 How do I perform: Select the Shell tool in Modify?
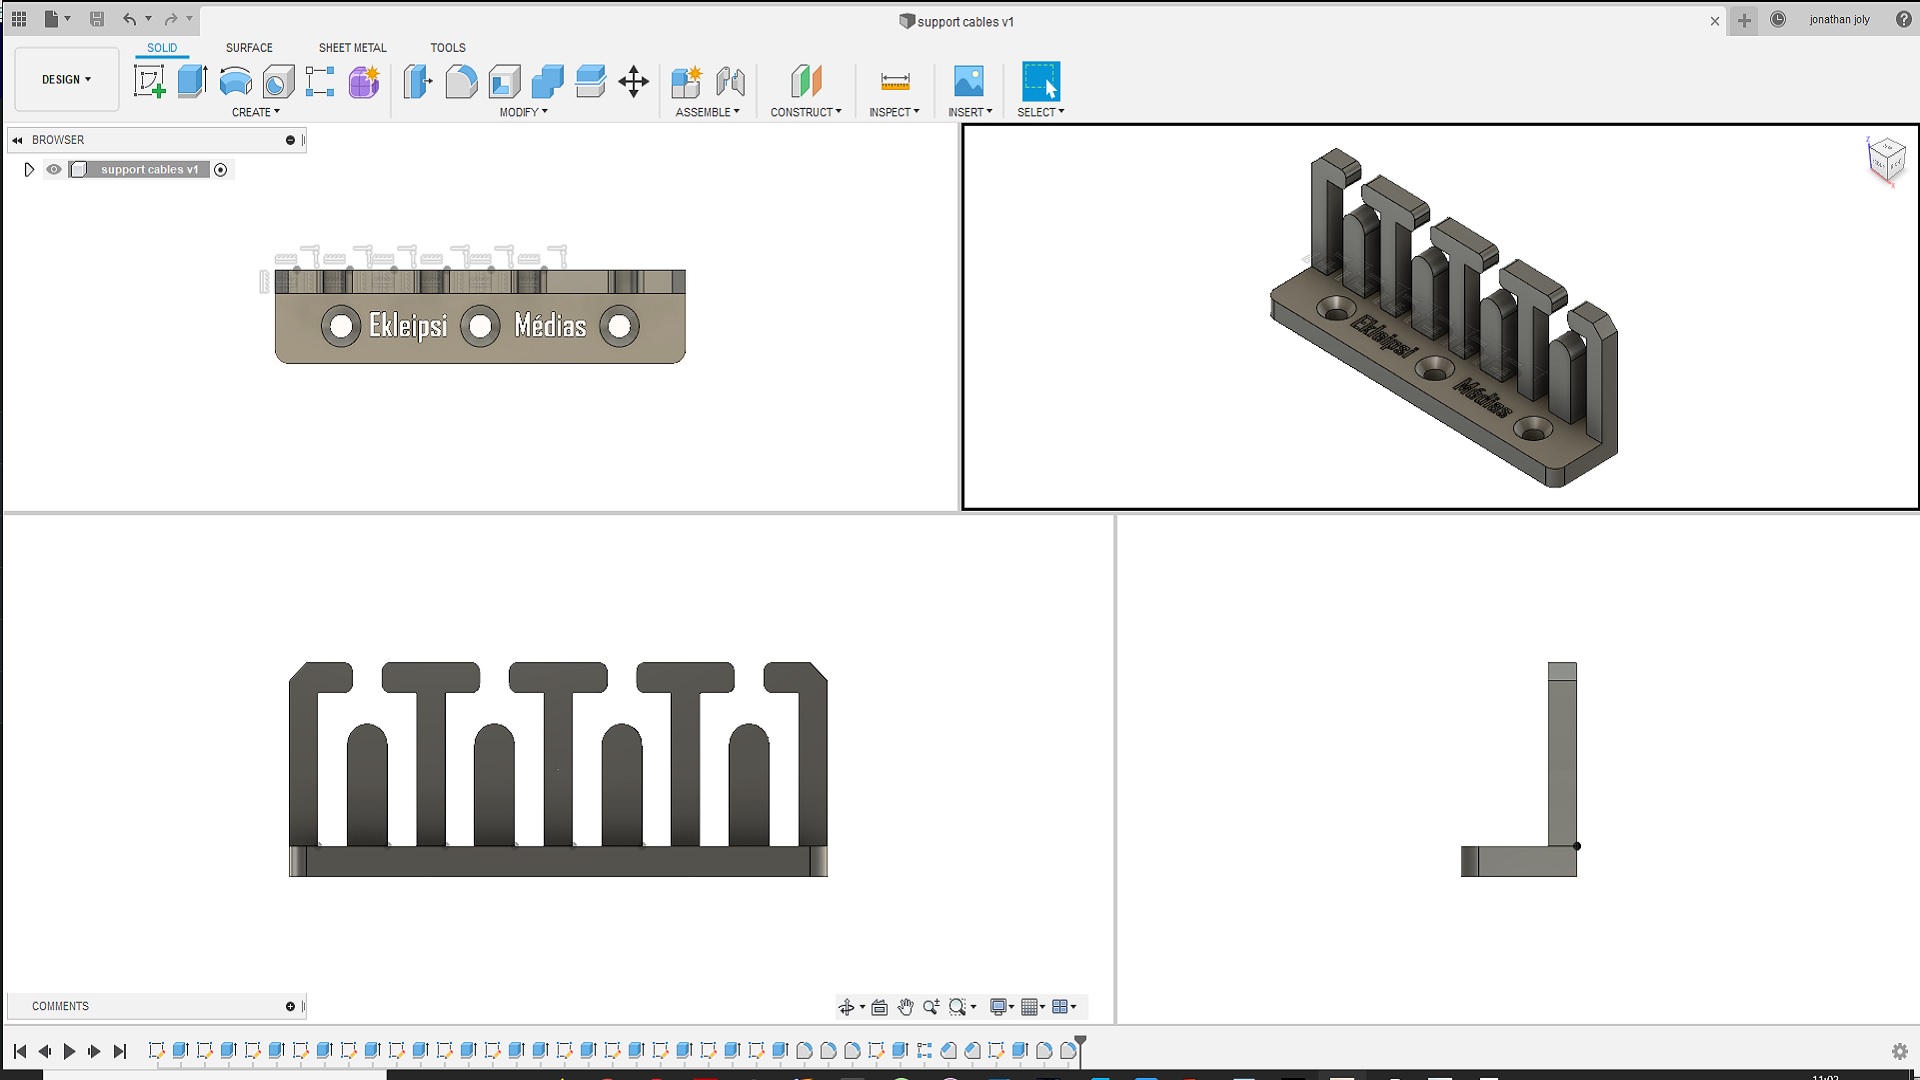click(x=504, y=81)
